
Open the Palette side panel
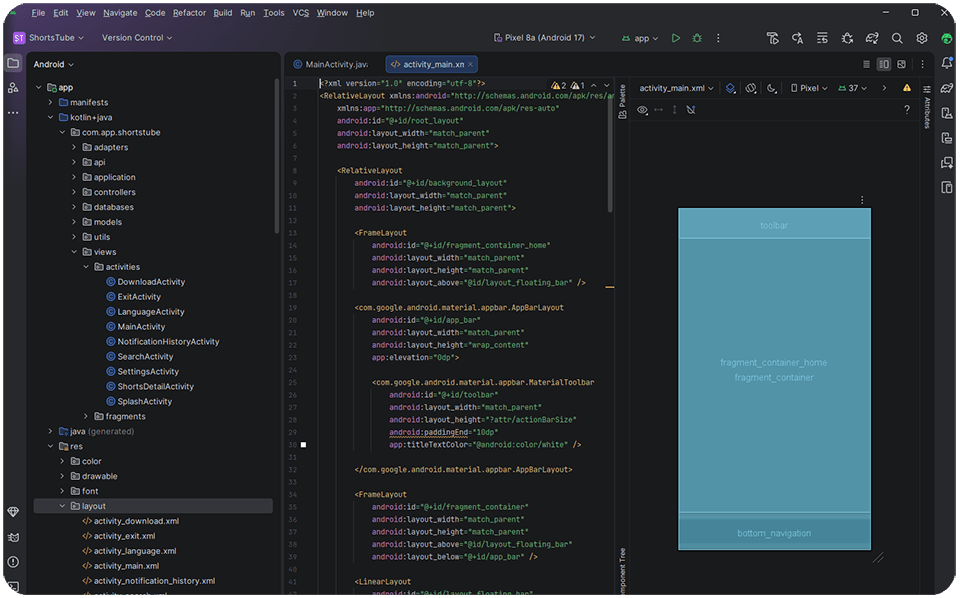(622, 102)
